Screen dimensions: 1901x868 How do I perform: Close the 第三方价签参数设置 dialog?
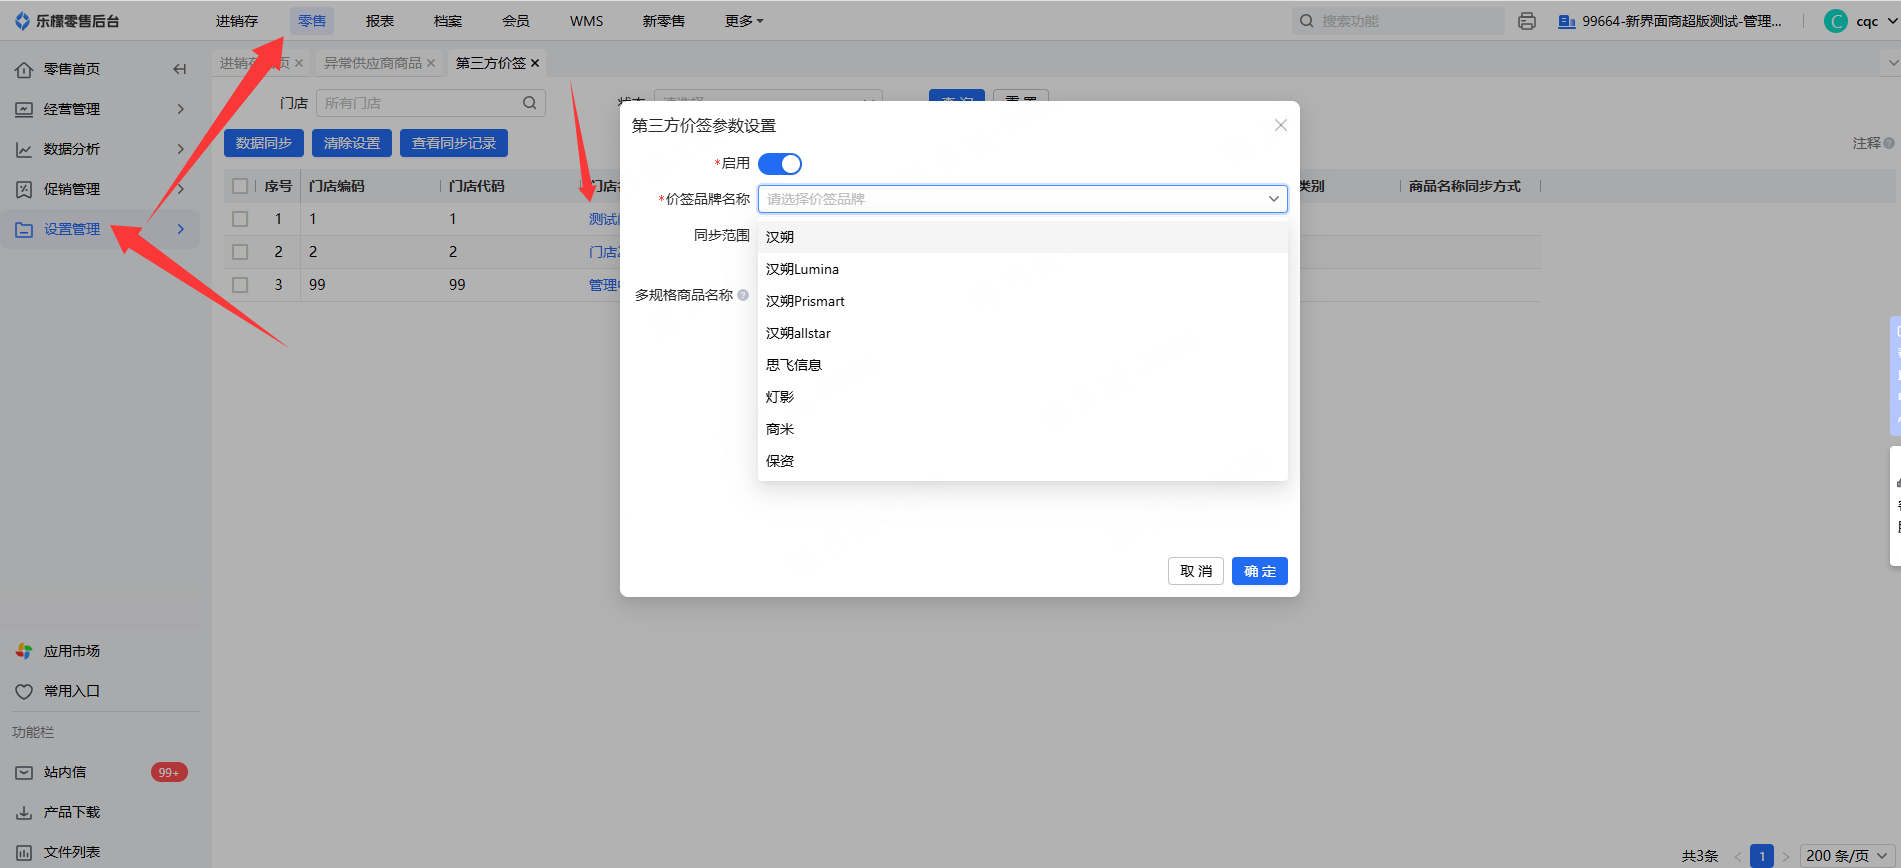point(1281,125)
